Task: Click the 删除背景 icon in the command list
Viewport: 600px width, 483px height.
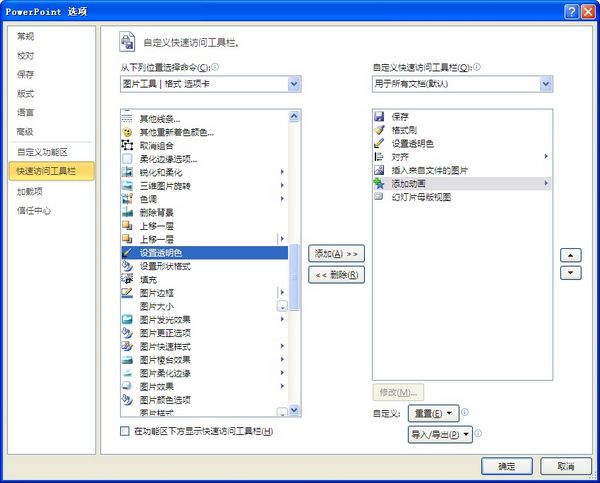Action: point(127,213)
